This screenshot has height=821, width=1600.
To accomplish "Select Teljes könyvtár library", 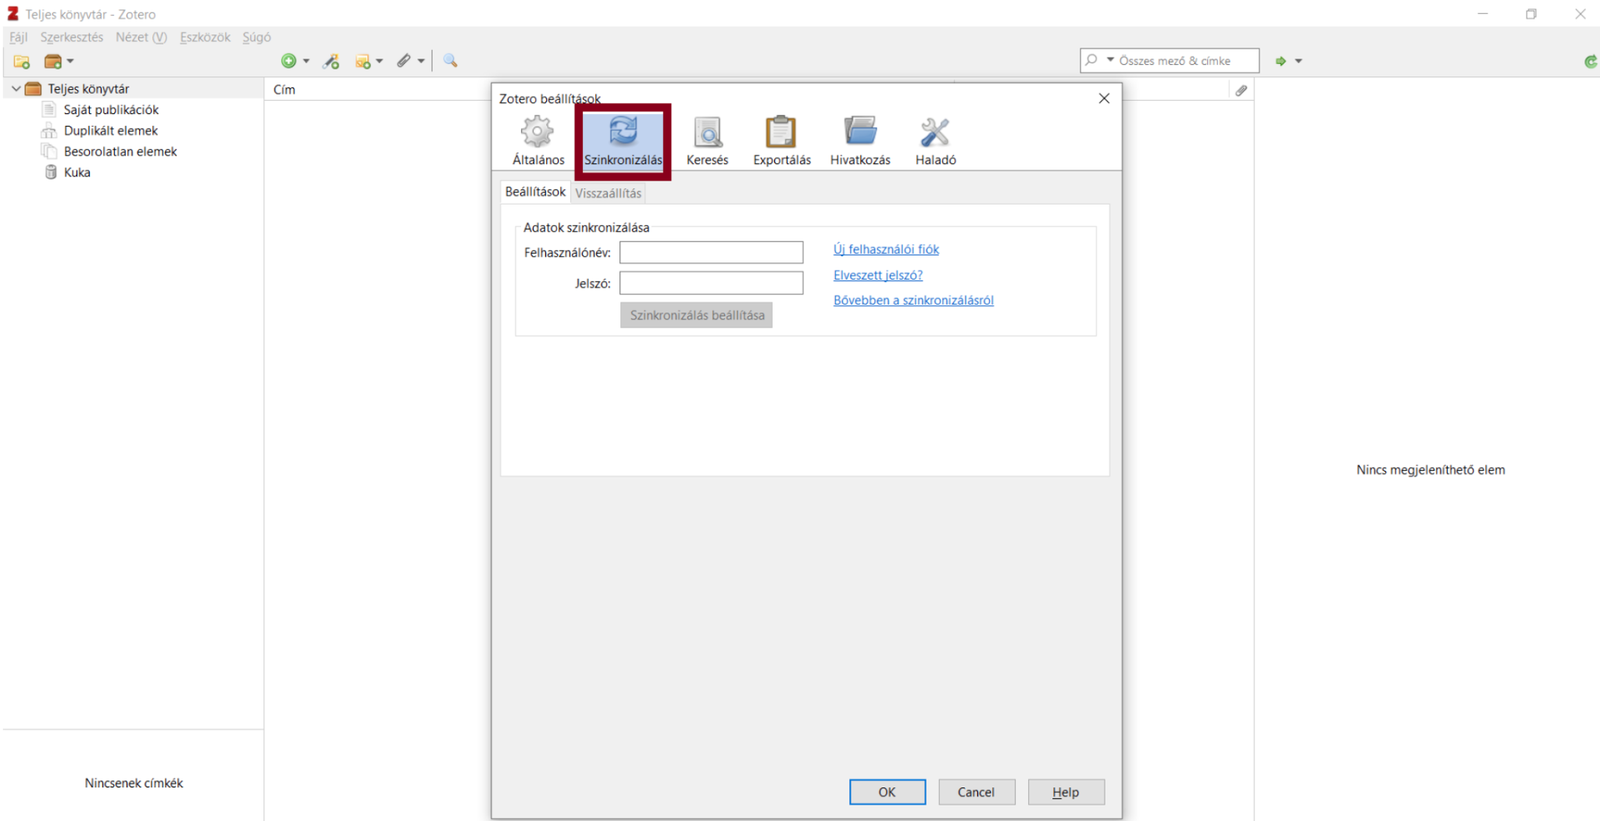I will (x=88, y=89).
